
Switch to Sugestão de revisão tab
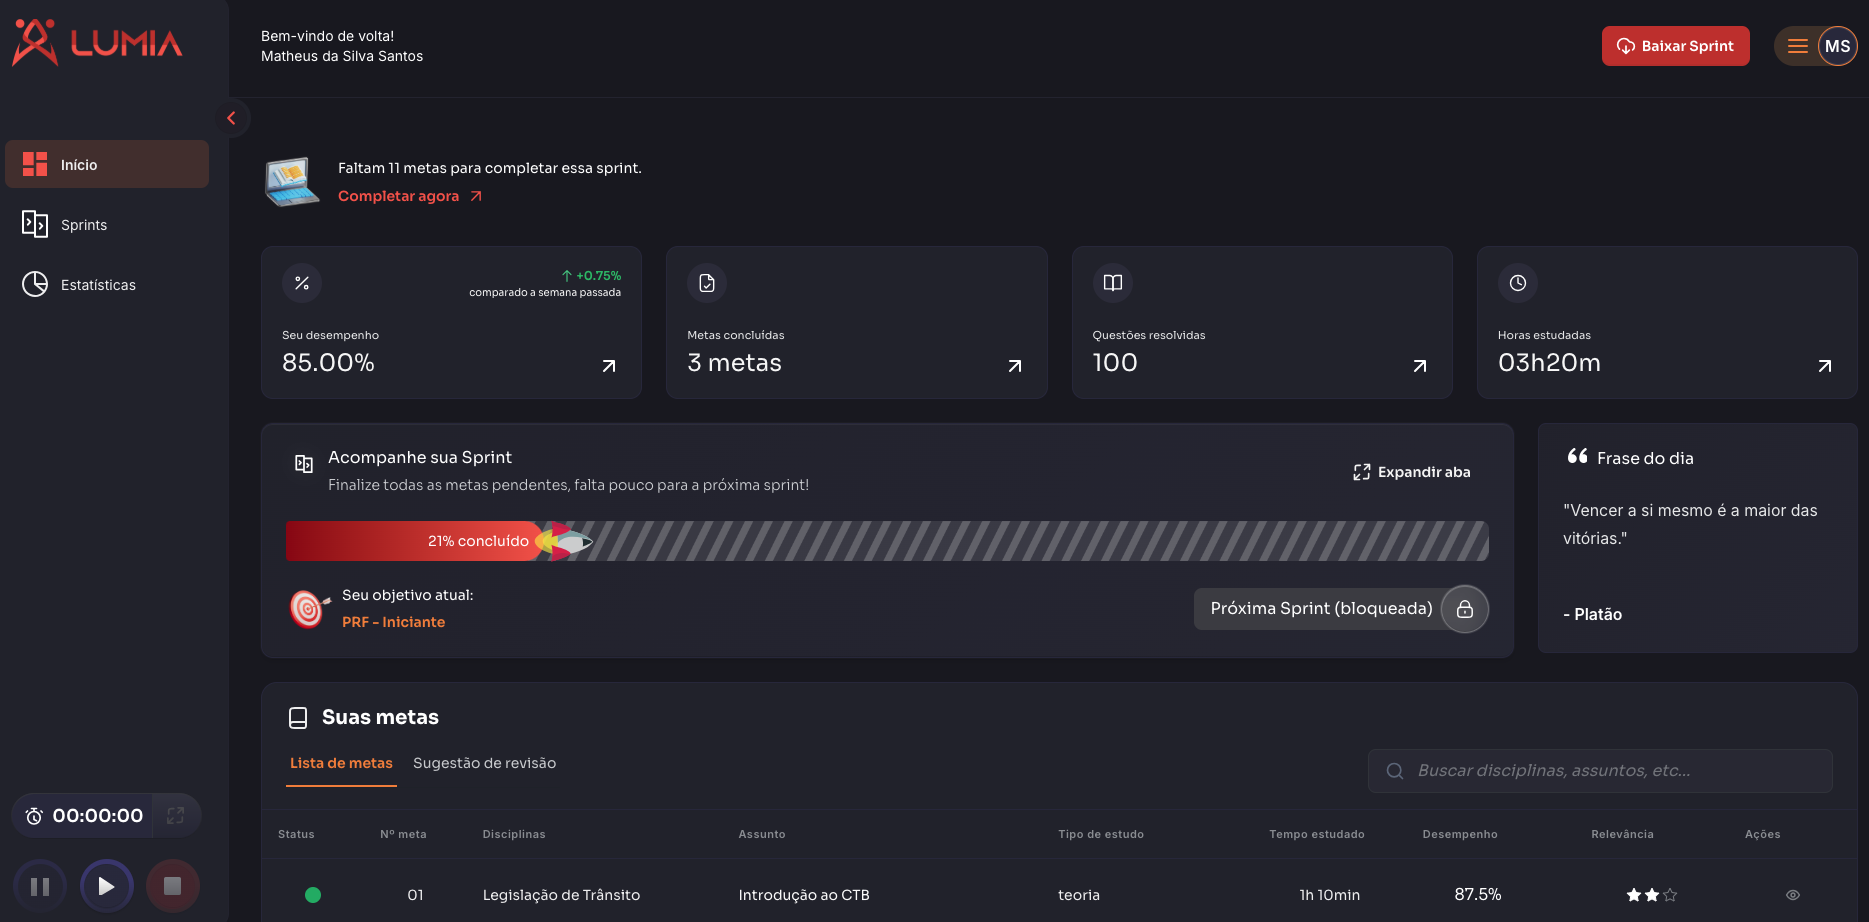[484, 763]
